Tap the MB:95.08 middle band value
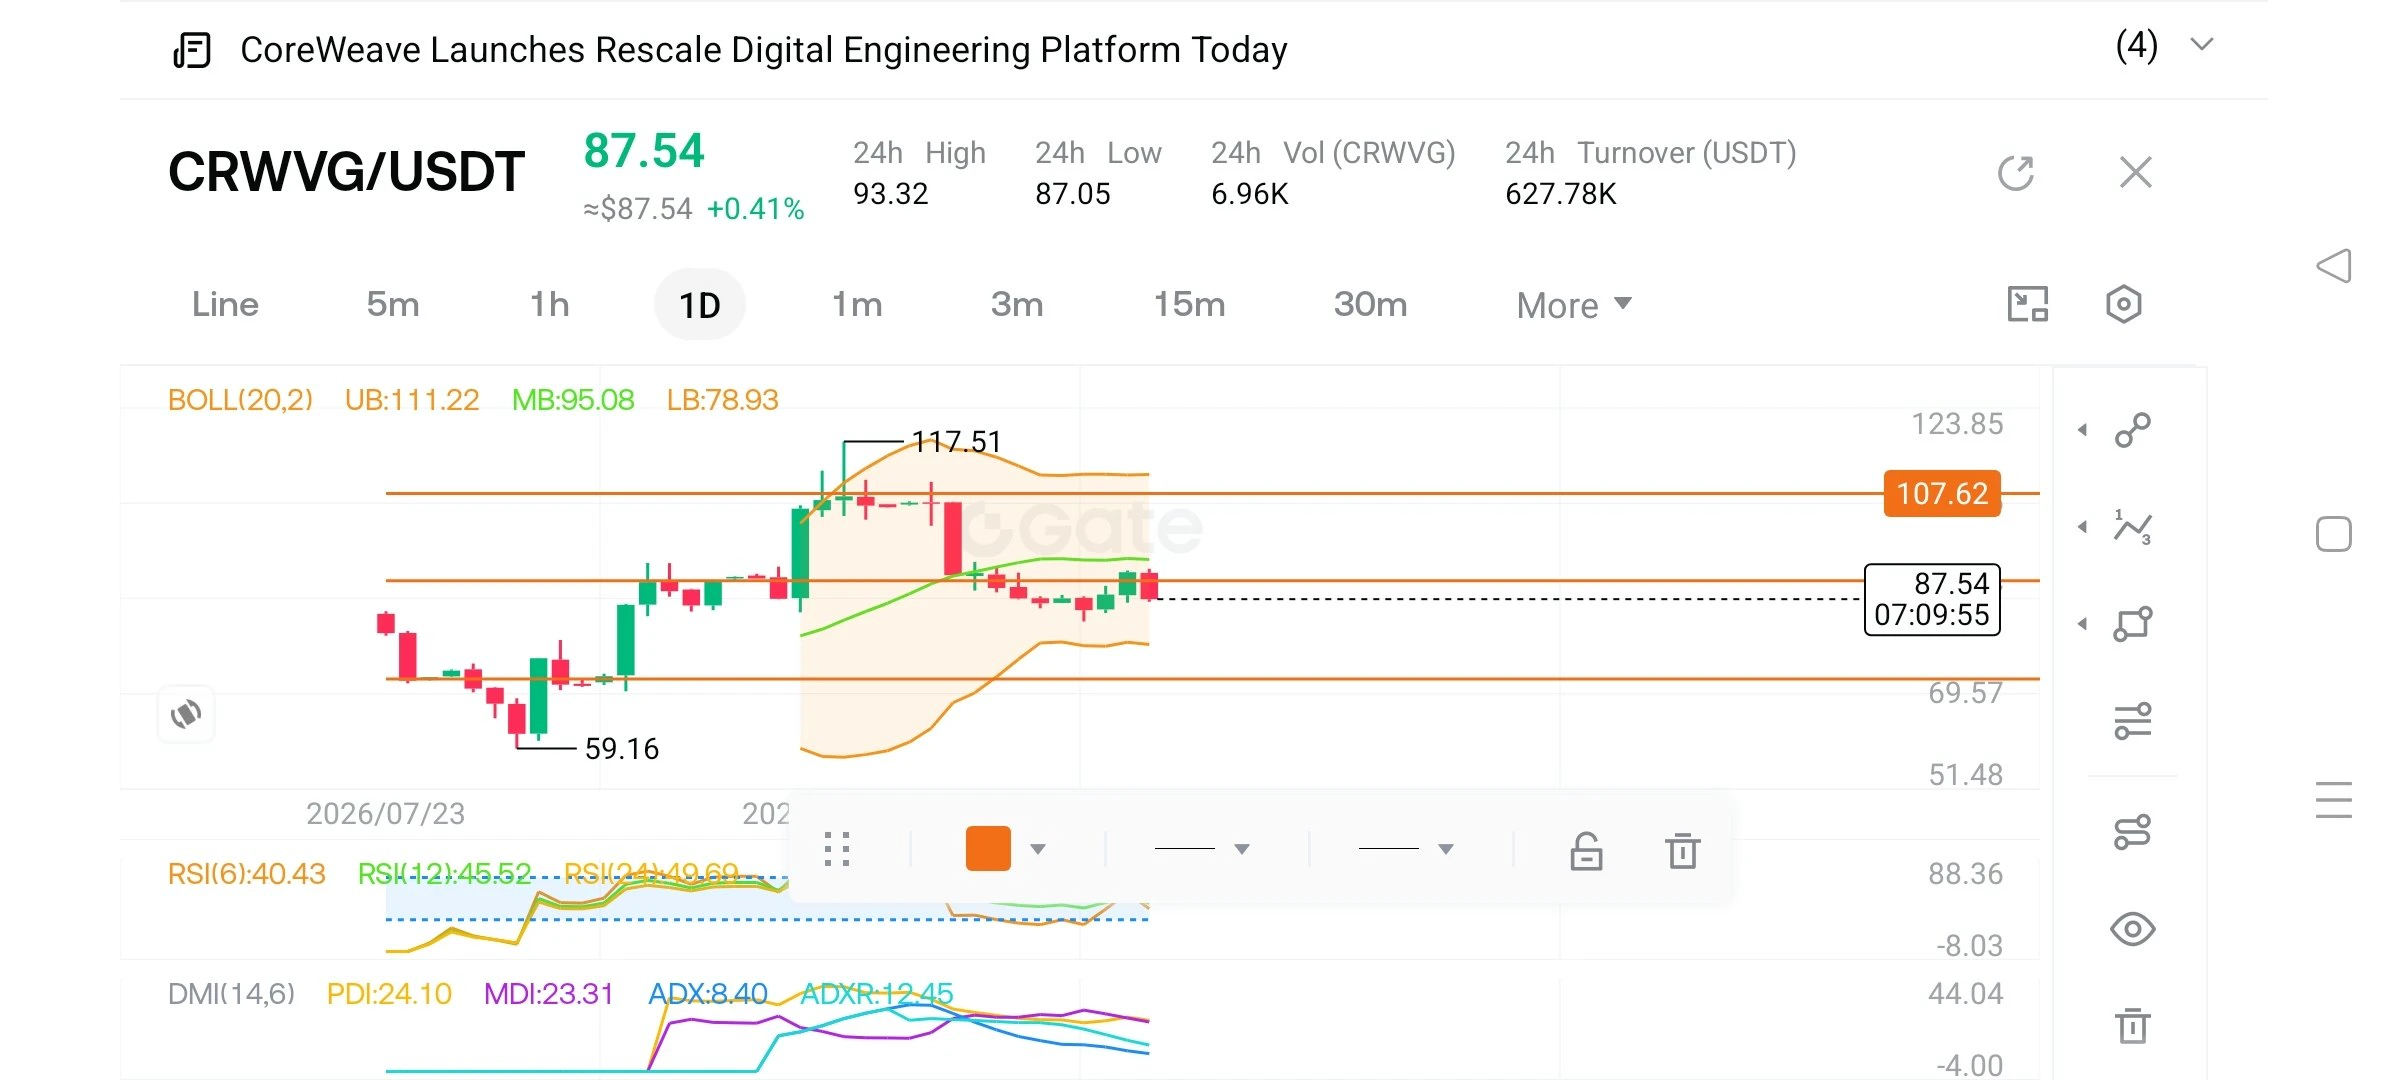The width and height of the screenshot is (2400, 1080). pos(573,400)
